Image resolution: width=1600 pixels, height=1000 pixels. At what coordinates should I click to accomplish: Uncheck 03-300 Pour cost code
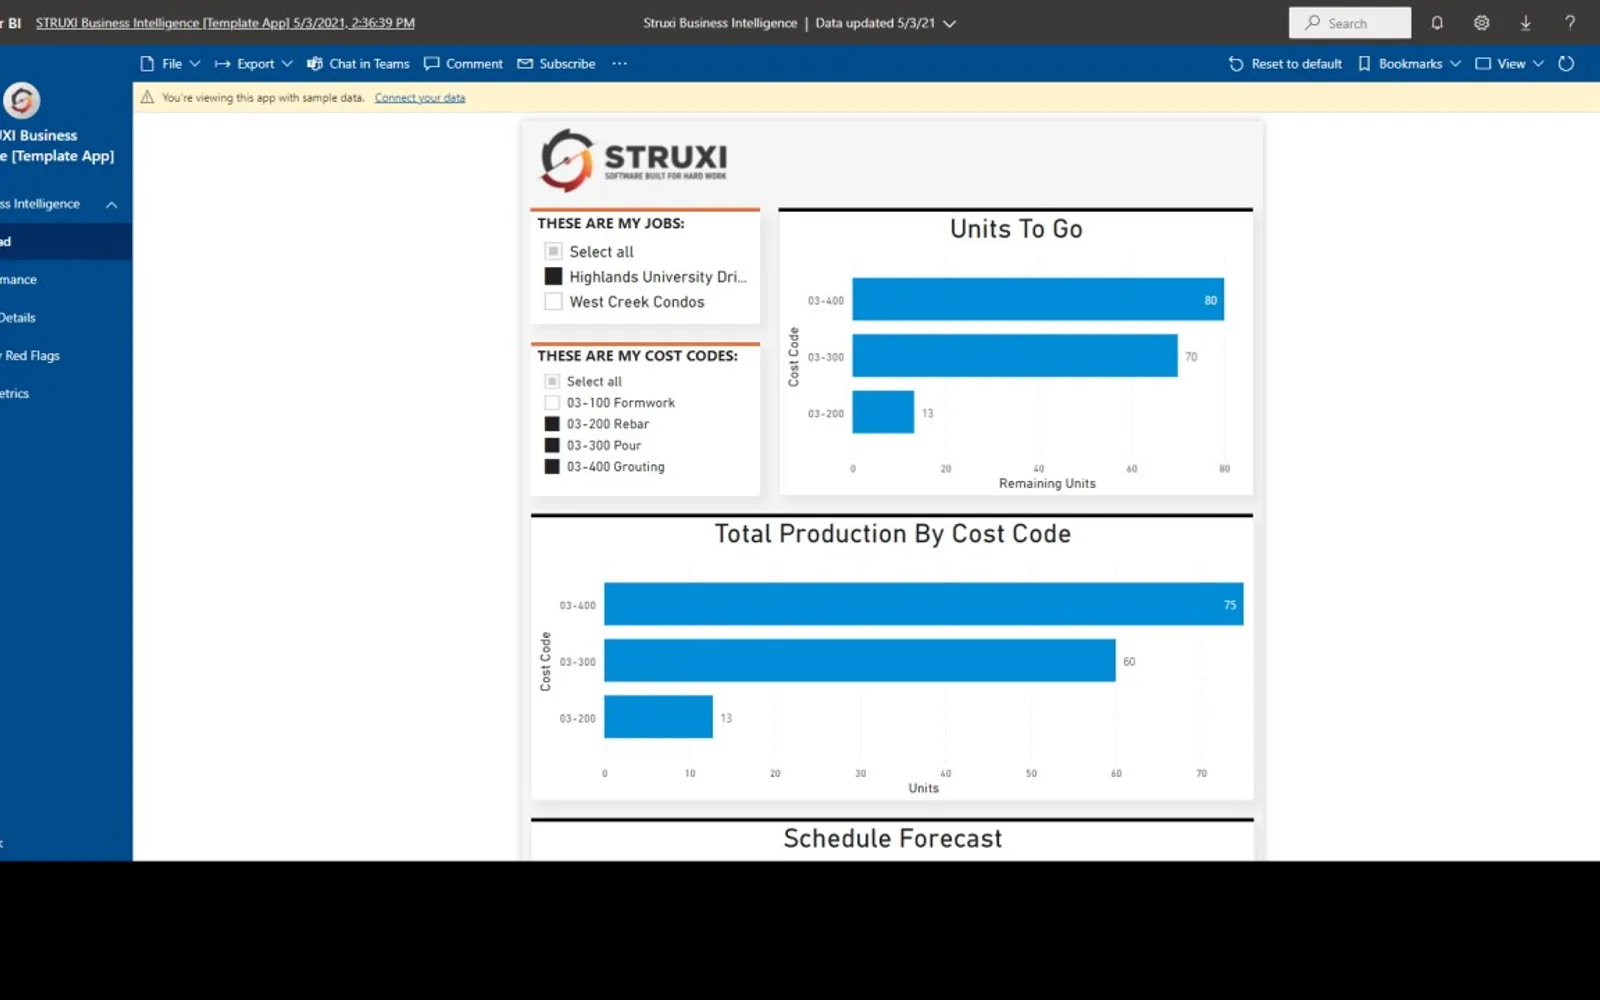click(552, 445)
